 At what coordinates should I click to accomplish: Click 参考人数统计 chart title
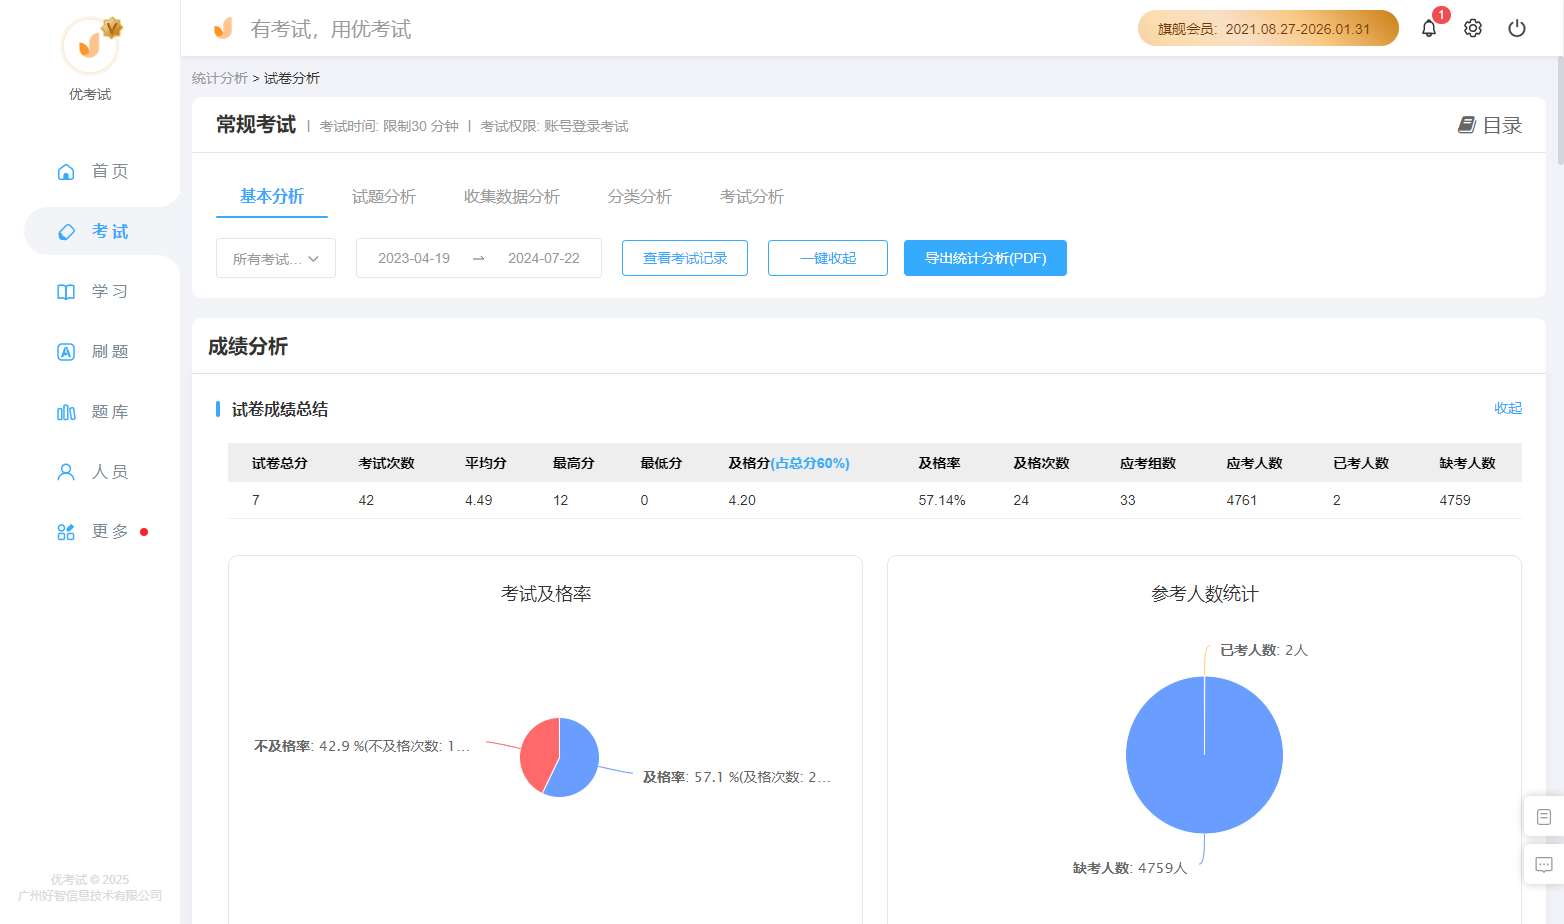[1205, 594]
